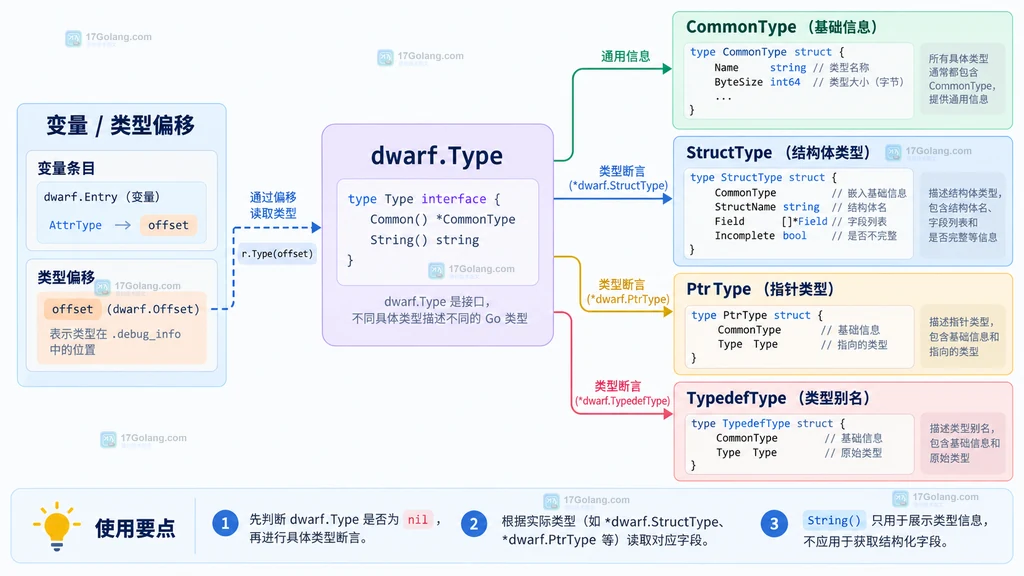Click the text 不应用于获取结构化字段。
The height and width of the screenshot is (576, 1024).
click(876, 541)
